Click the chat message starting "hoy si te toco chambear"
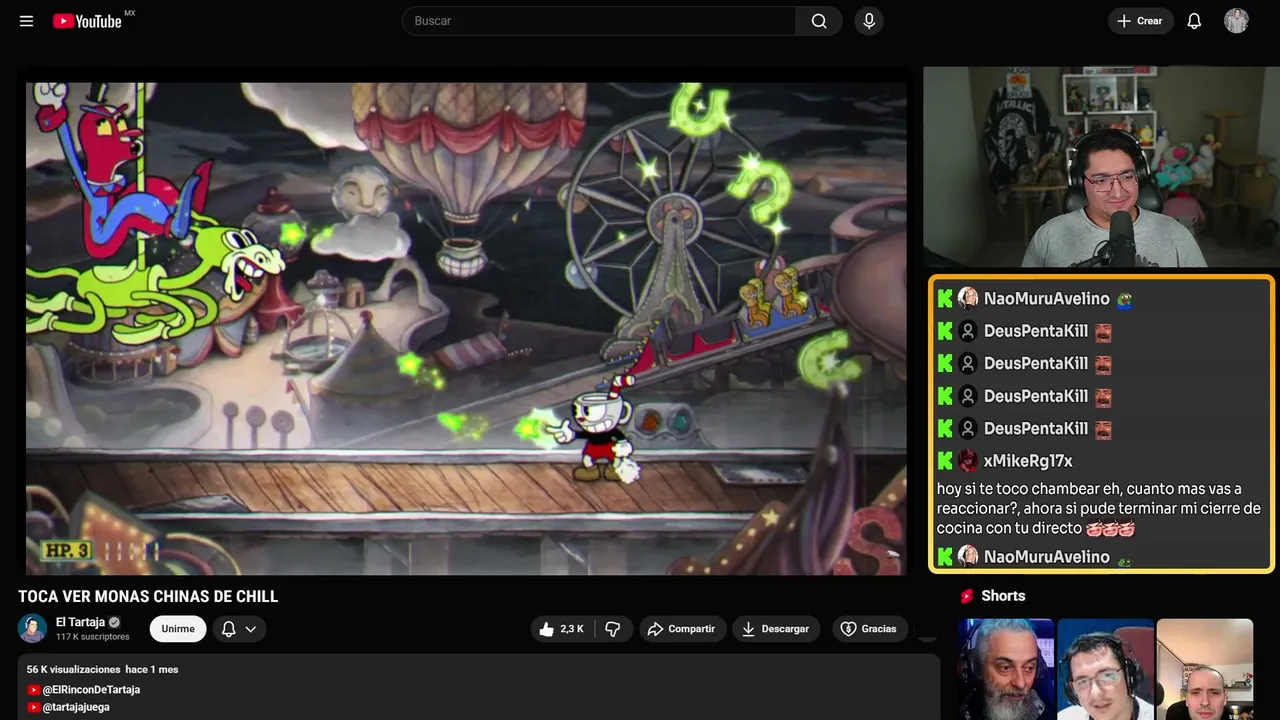The width and height of the screenshot is (1280, 720). (1099, 508)
